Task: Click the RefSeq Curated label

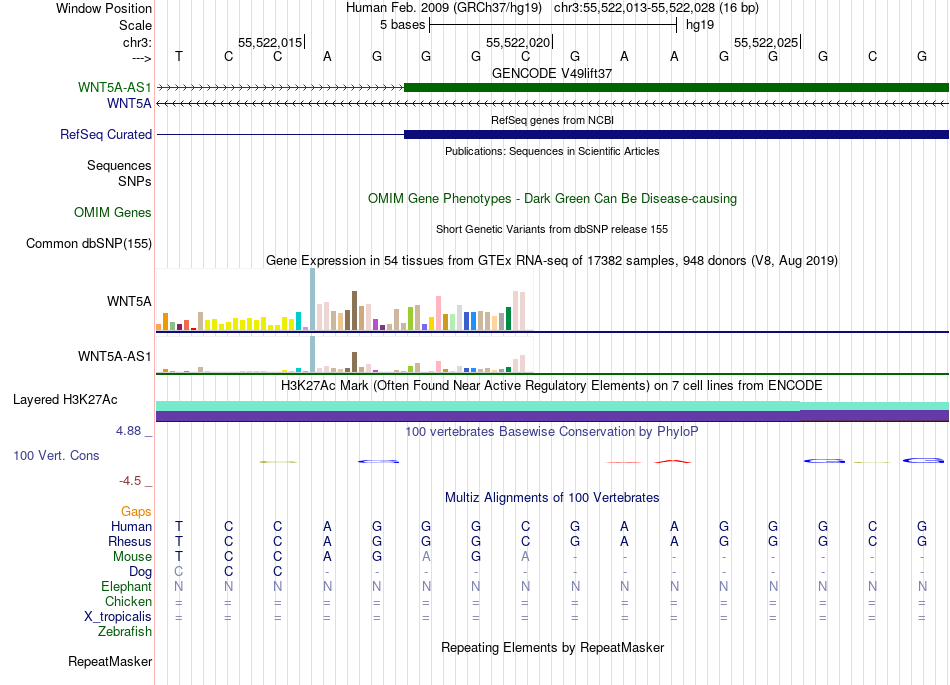Action: pyautogui.click(x=106, y=134)
